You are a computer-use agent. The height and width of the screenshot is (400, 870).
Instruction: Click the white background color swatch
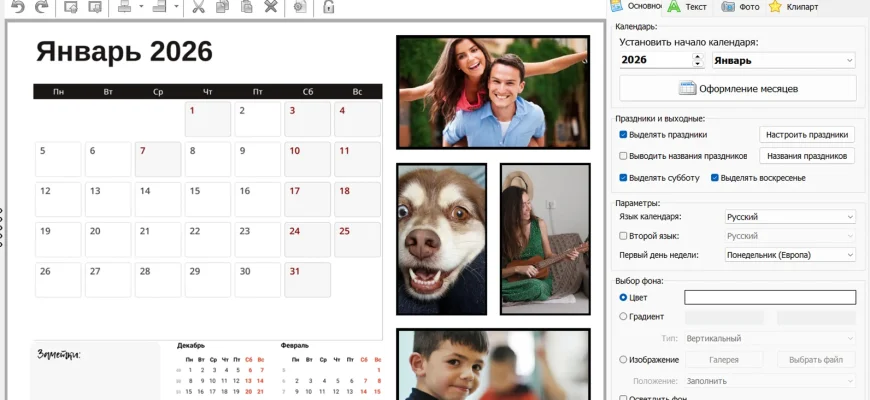tap(770, 297)
